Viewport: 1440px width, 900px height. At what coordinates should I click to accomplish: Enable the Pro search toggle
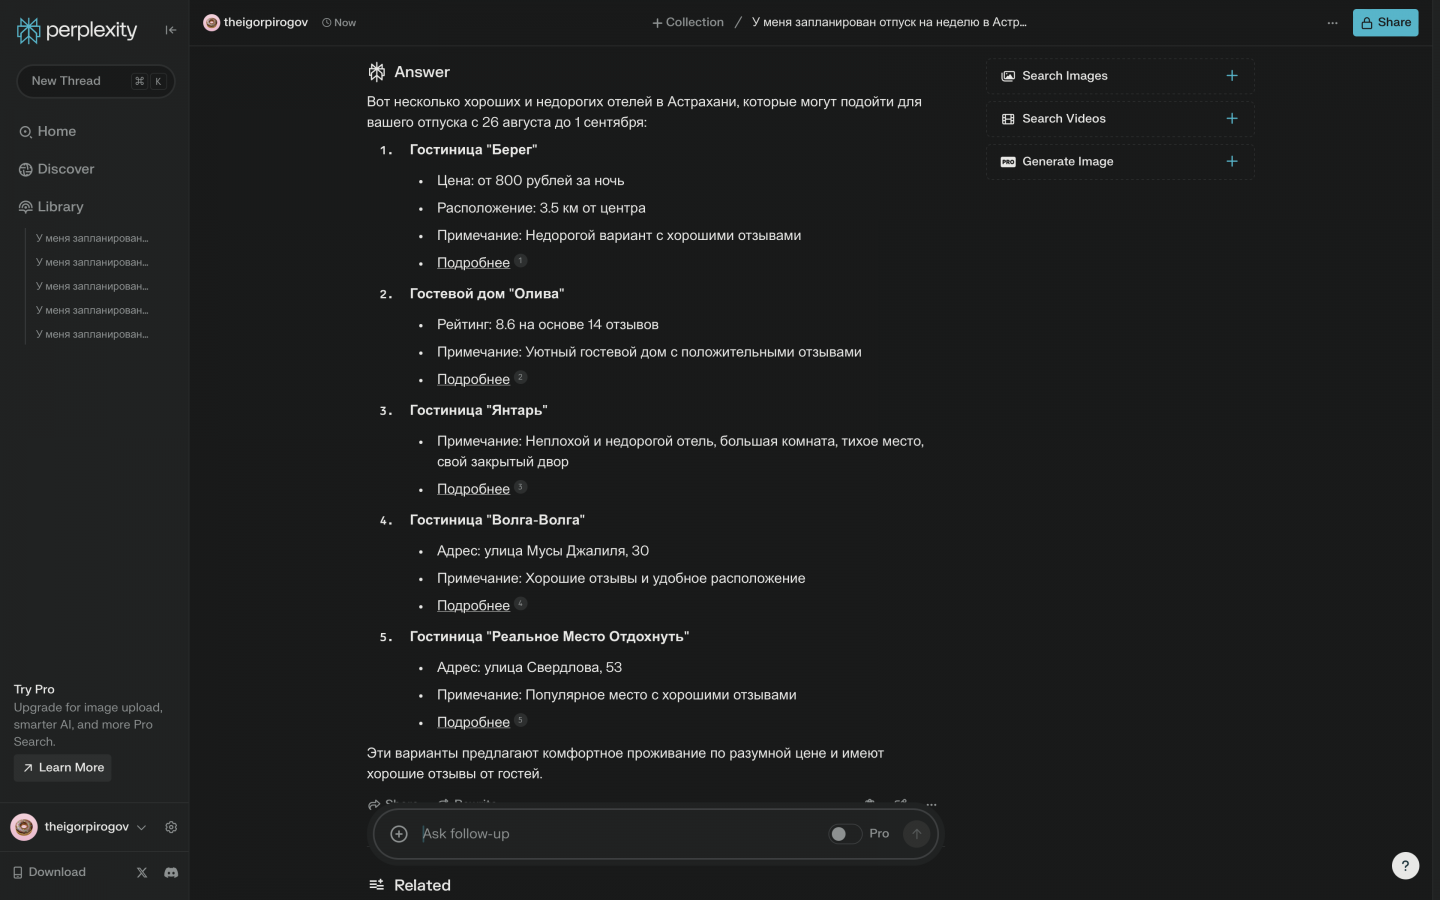pyautogui.click(x=844, y=834)
